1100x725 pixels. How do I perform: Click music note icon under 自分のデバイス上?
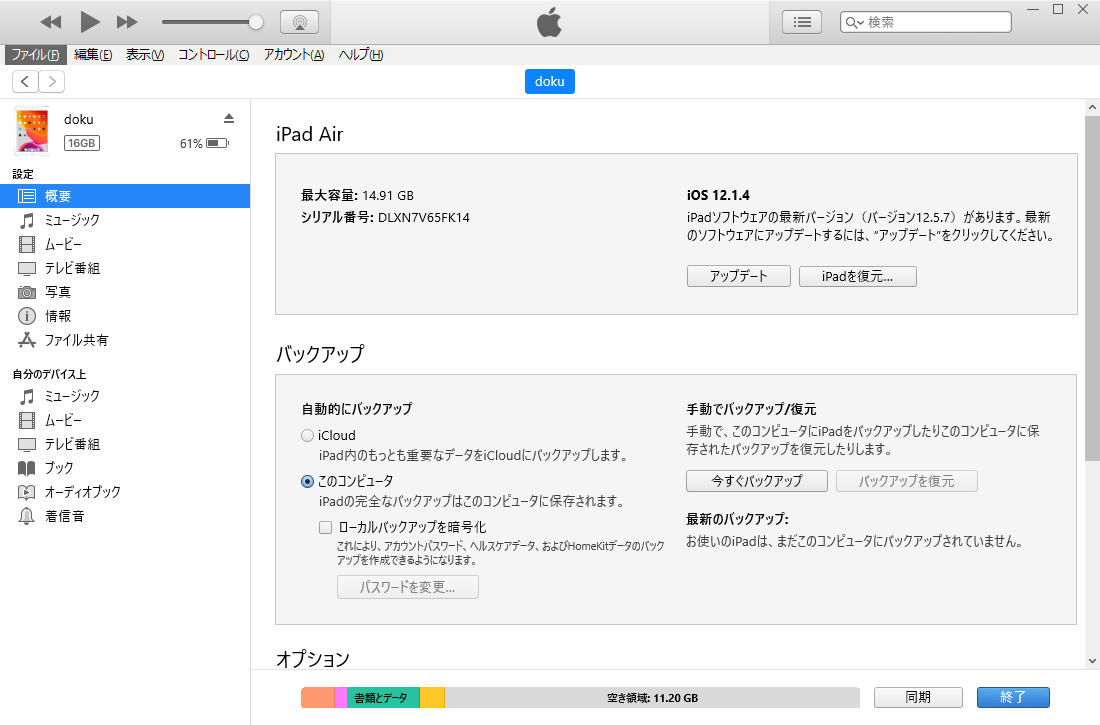pyautogui.click(x=27, y=397)
